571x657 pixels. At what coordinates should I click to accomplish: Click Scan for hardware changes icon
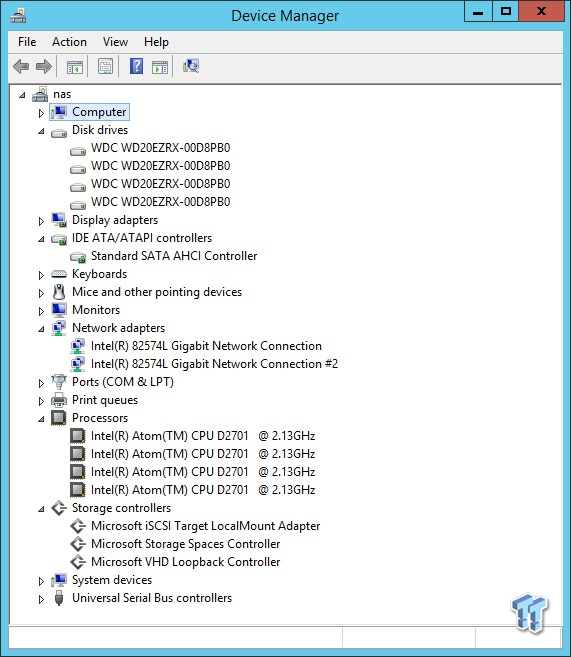[x=191, y=66]
